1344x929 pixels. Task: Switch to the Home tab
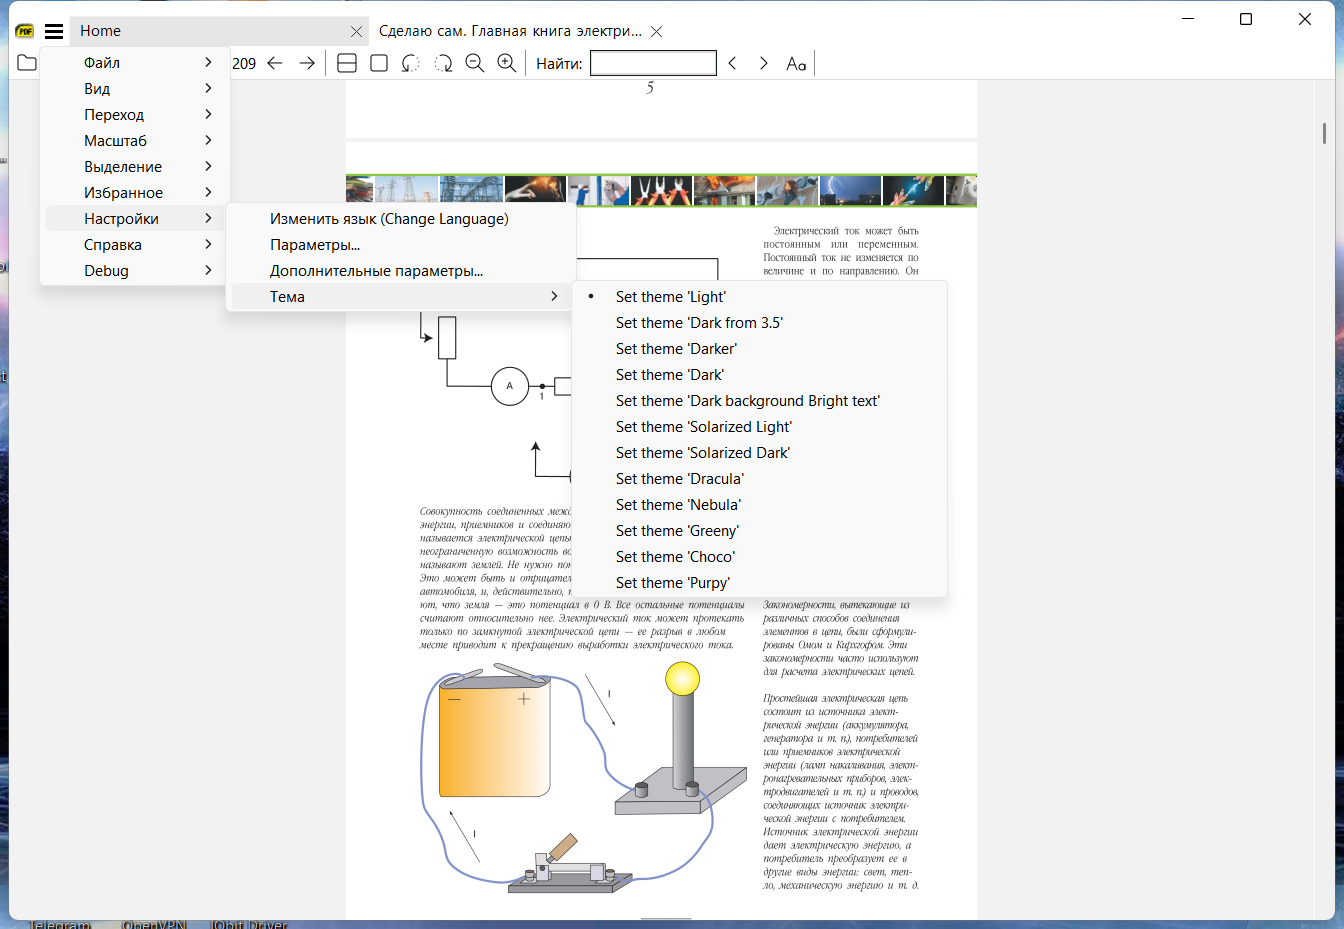click(101, 31)
